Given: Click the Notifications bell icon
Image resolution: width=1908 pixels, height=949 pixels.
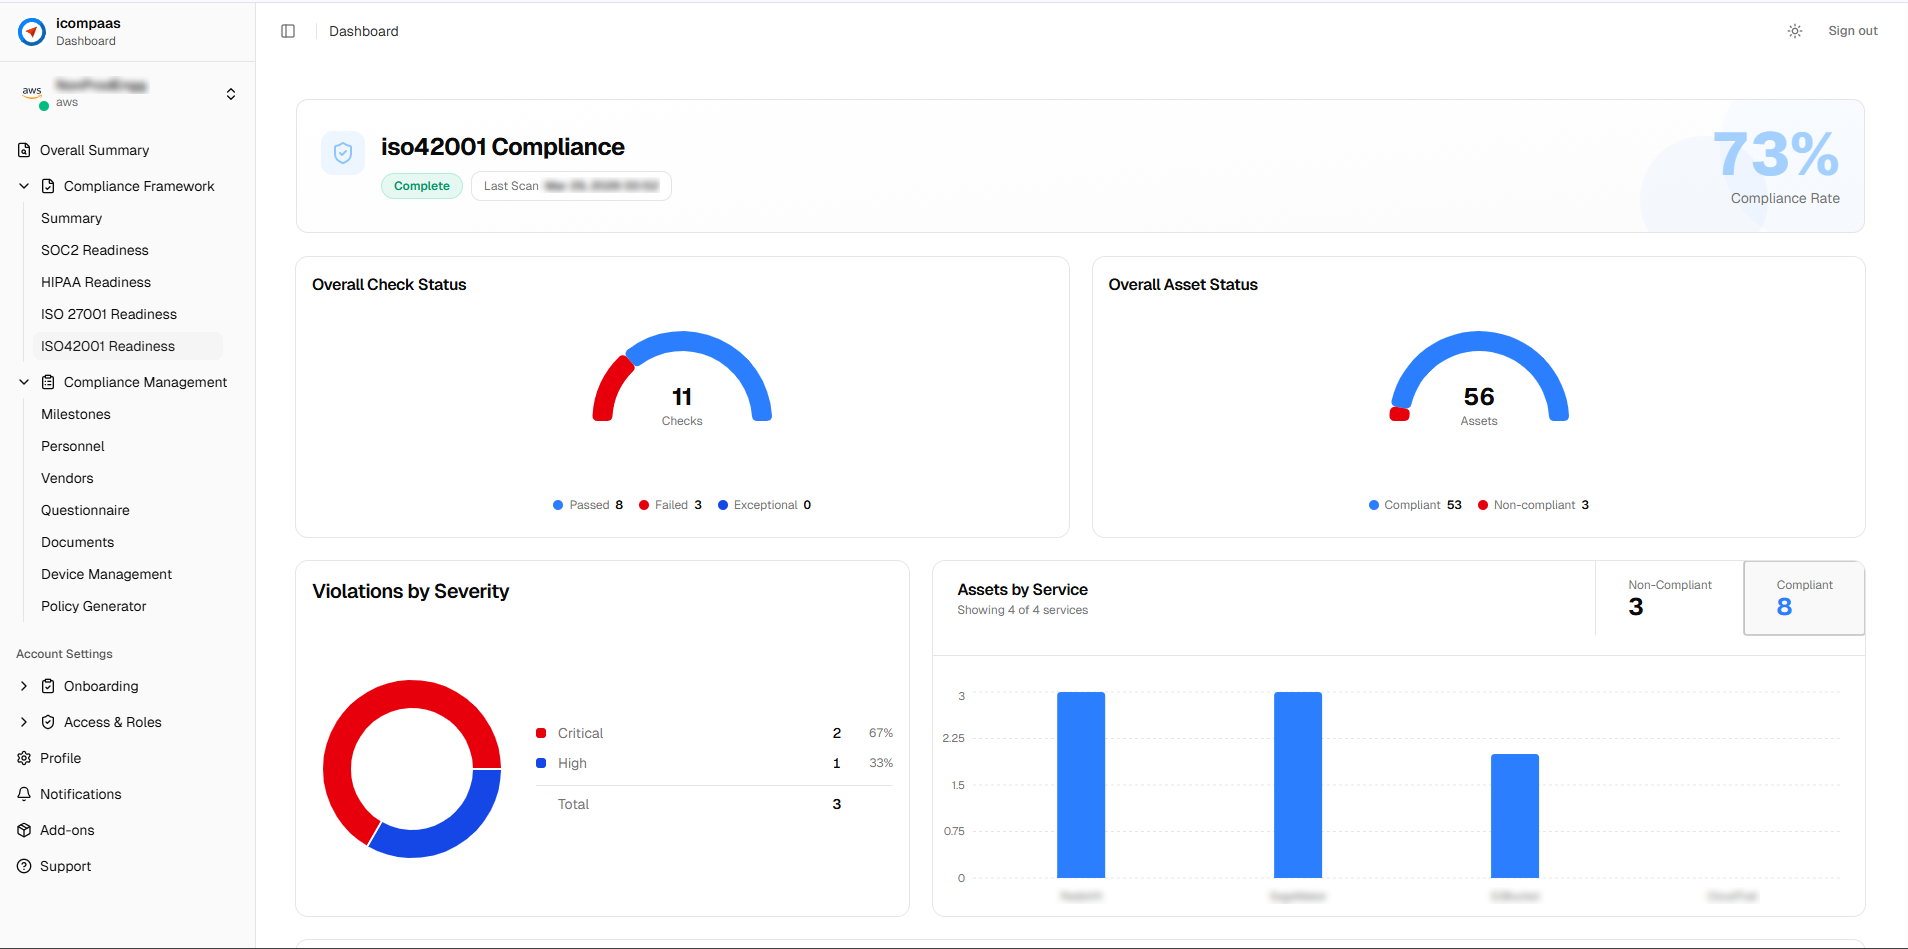Looking at the screenshot, I should pos(24,794).
